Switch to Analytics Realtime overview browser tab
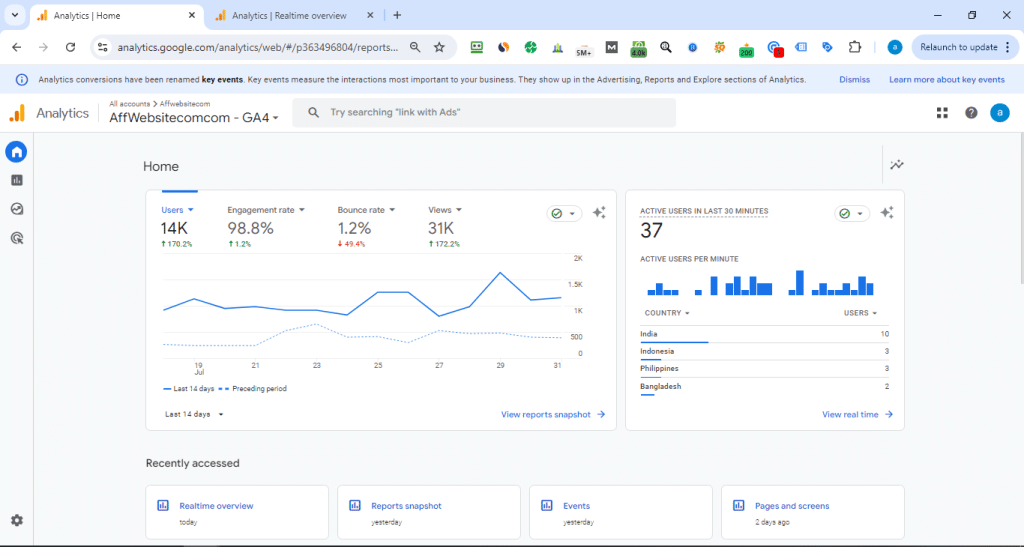Image resolution: width=1024 pixels, height=547 pixels. pyautogui.click(x=289, y=15)
